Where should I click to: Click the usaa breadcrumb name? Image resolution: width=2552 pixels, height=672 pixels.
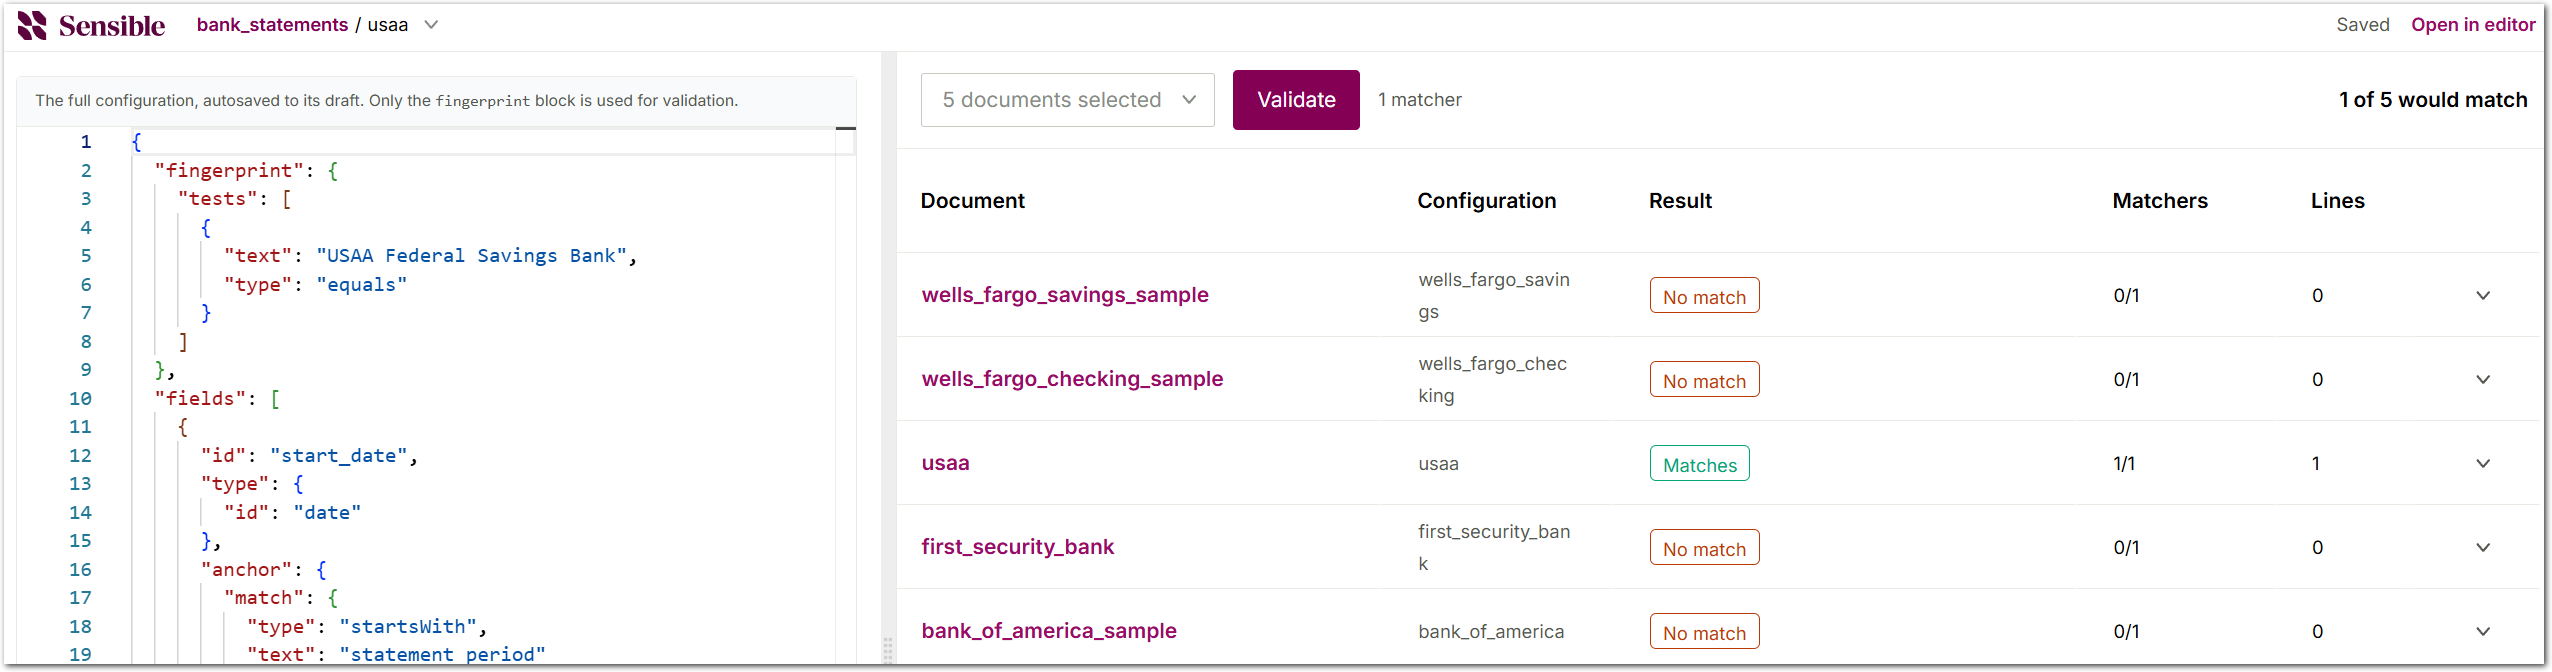(388, 25)
